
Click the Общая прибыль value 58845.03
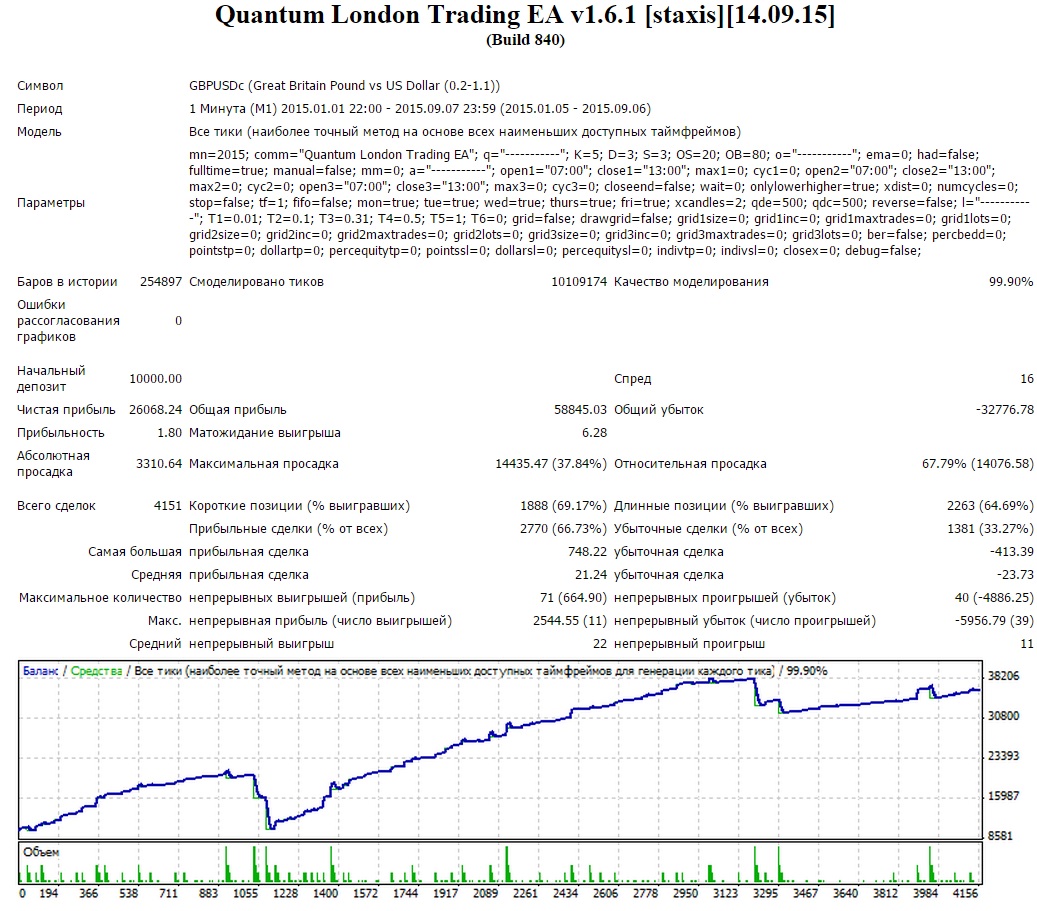point(580,410)
